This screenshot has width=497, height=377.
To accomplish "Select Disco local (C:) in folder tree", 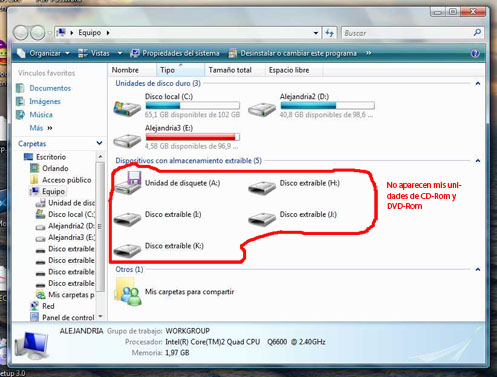I will click(71, 214).
